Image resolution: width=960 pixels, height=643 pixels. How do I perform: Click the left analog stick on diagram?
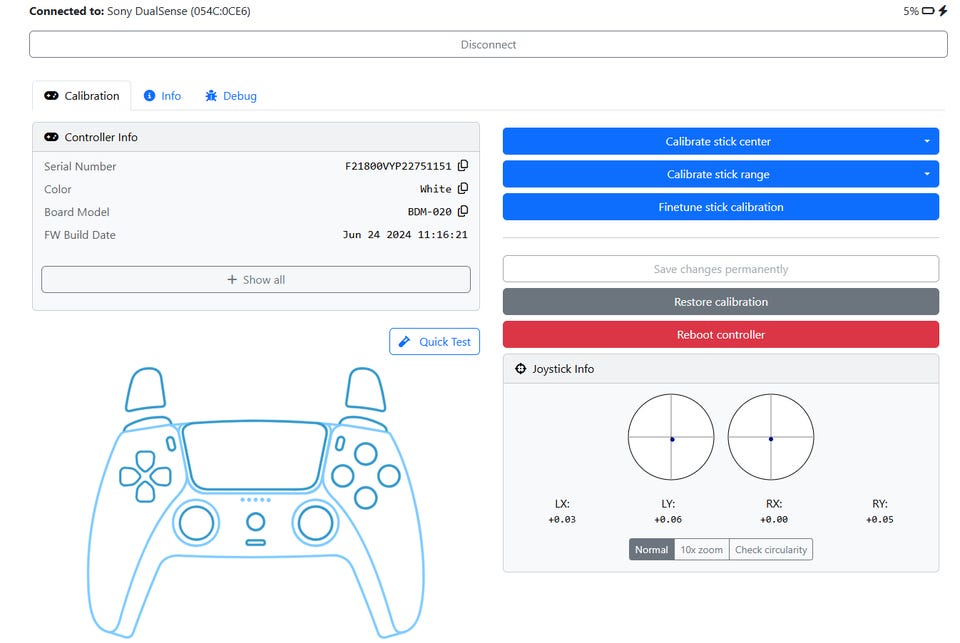(196, 524)
